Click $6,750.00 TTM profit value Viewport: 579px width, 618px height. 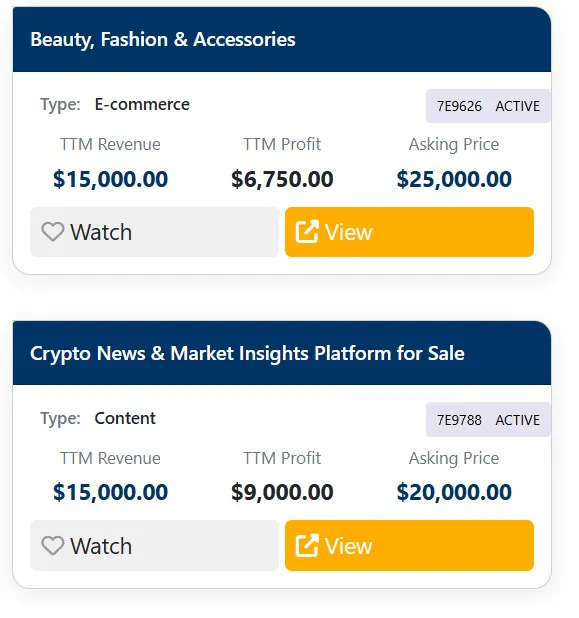pos(282,179)
